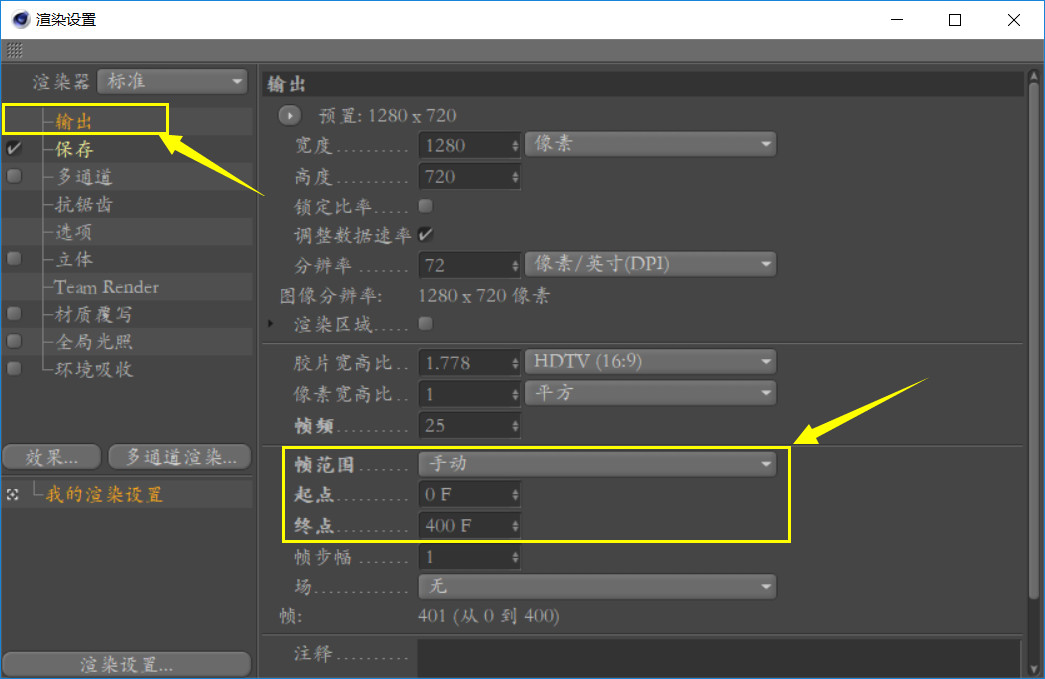
Task: Select 多通道 in the settings list
Action: 84,177
